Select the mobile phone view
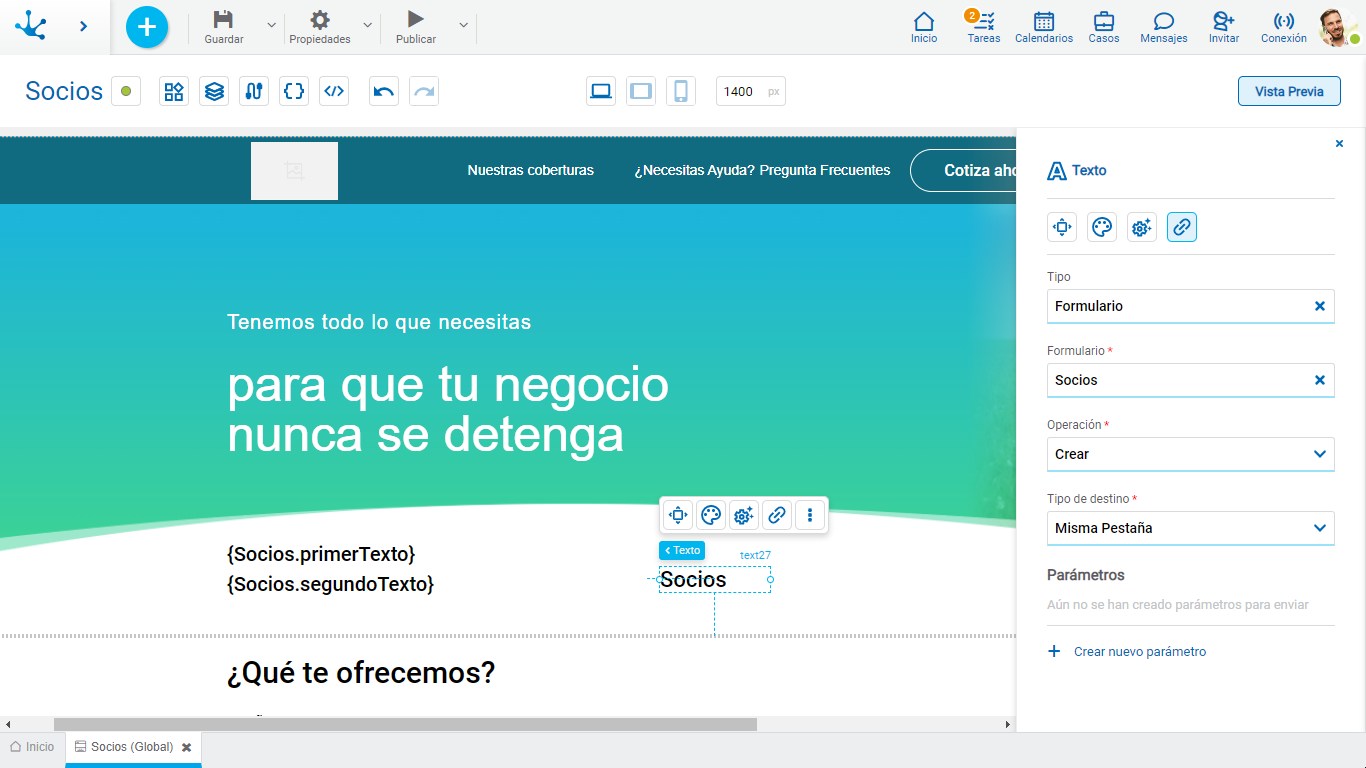This screenshot has width=1366, height=768. 681,91
